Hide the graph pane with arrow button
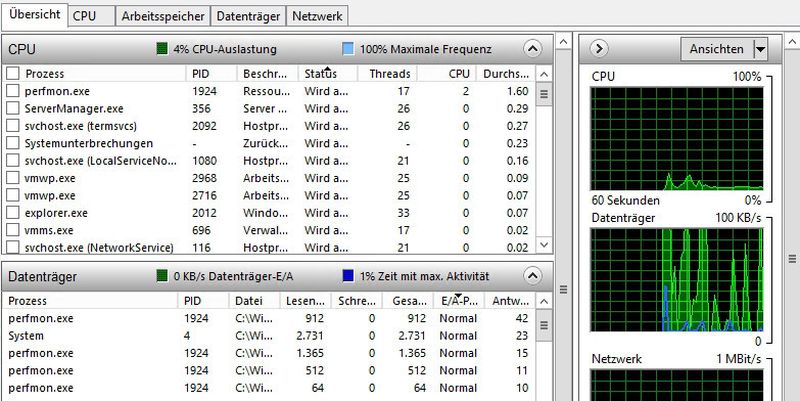The height and width of the screenshot is (401, 800). 599,49
